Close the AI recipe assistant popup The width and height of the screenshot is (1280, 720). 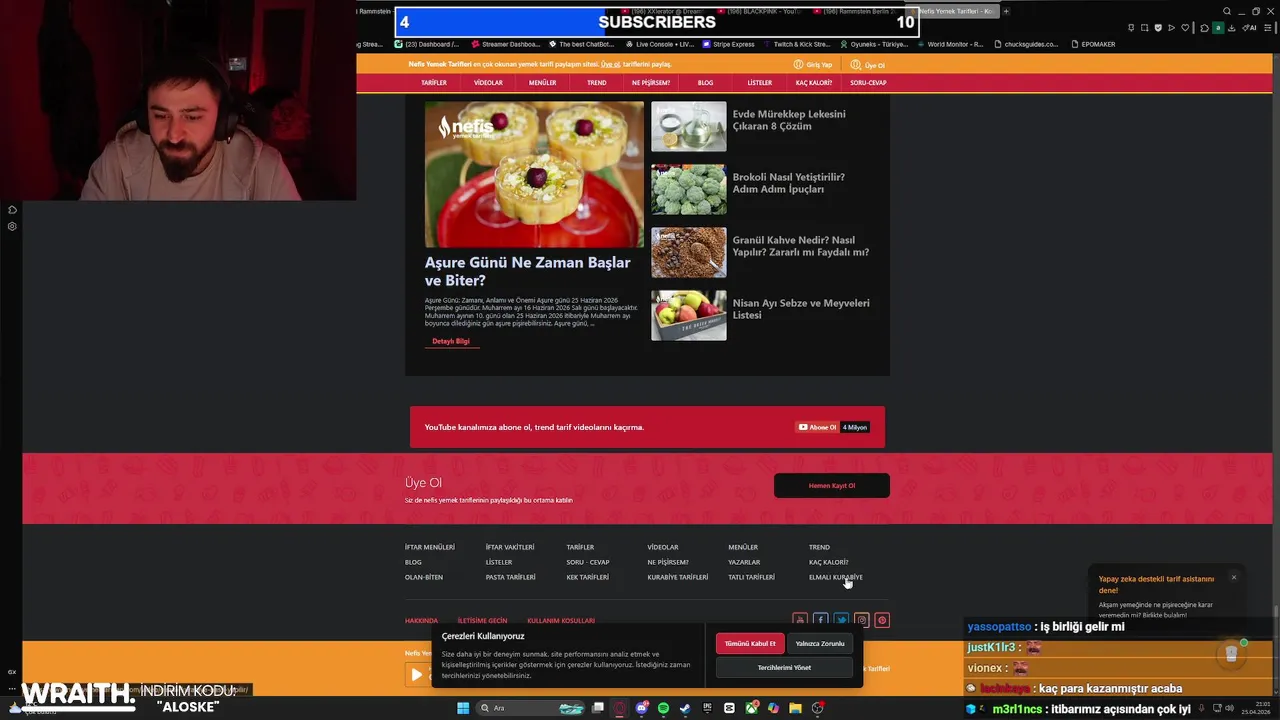pyautogui.click(x=1234, y=577)
